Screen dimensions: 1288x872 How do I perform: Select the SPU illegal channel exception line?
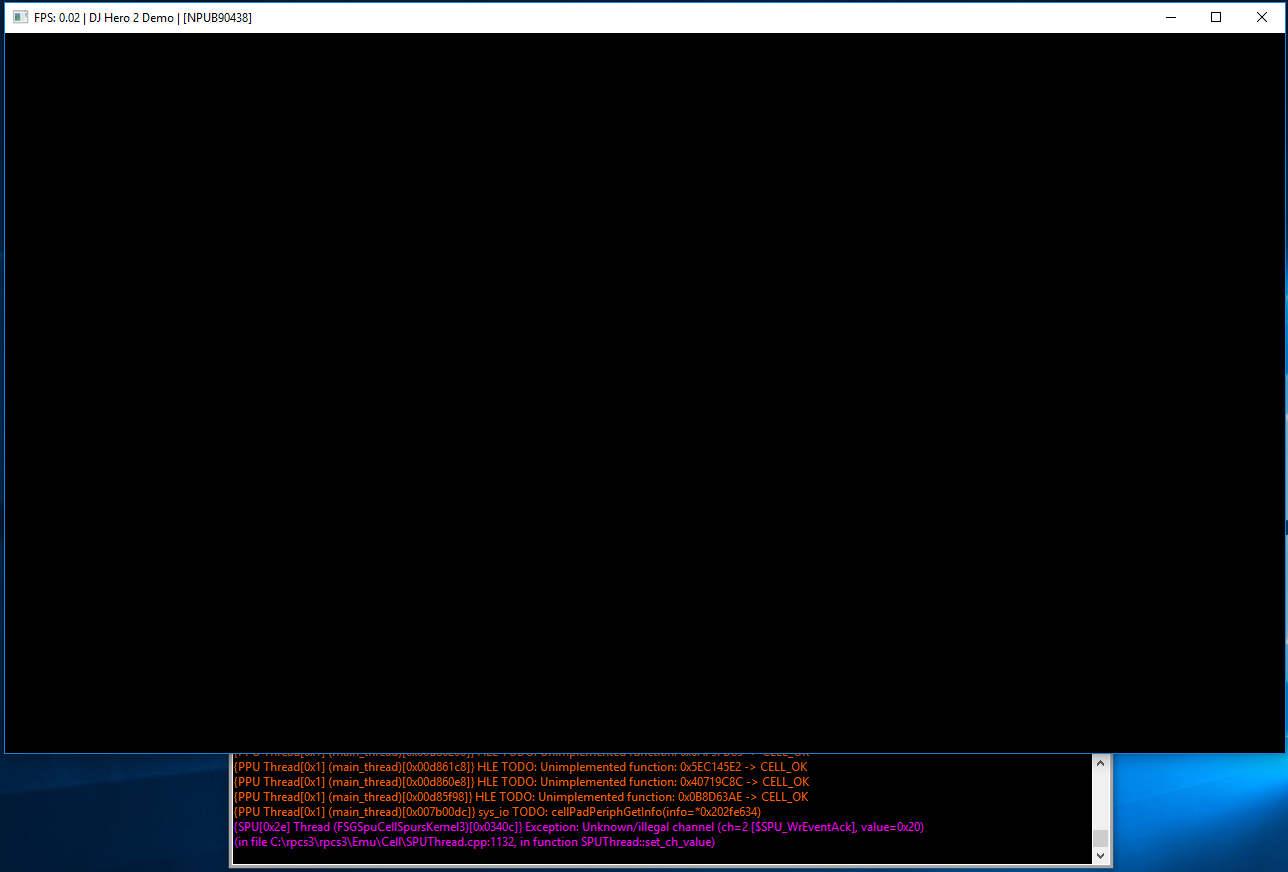pos(578,827)
